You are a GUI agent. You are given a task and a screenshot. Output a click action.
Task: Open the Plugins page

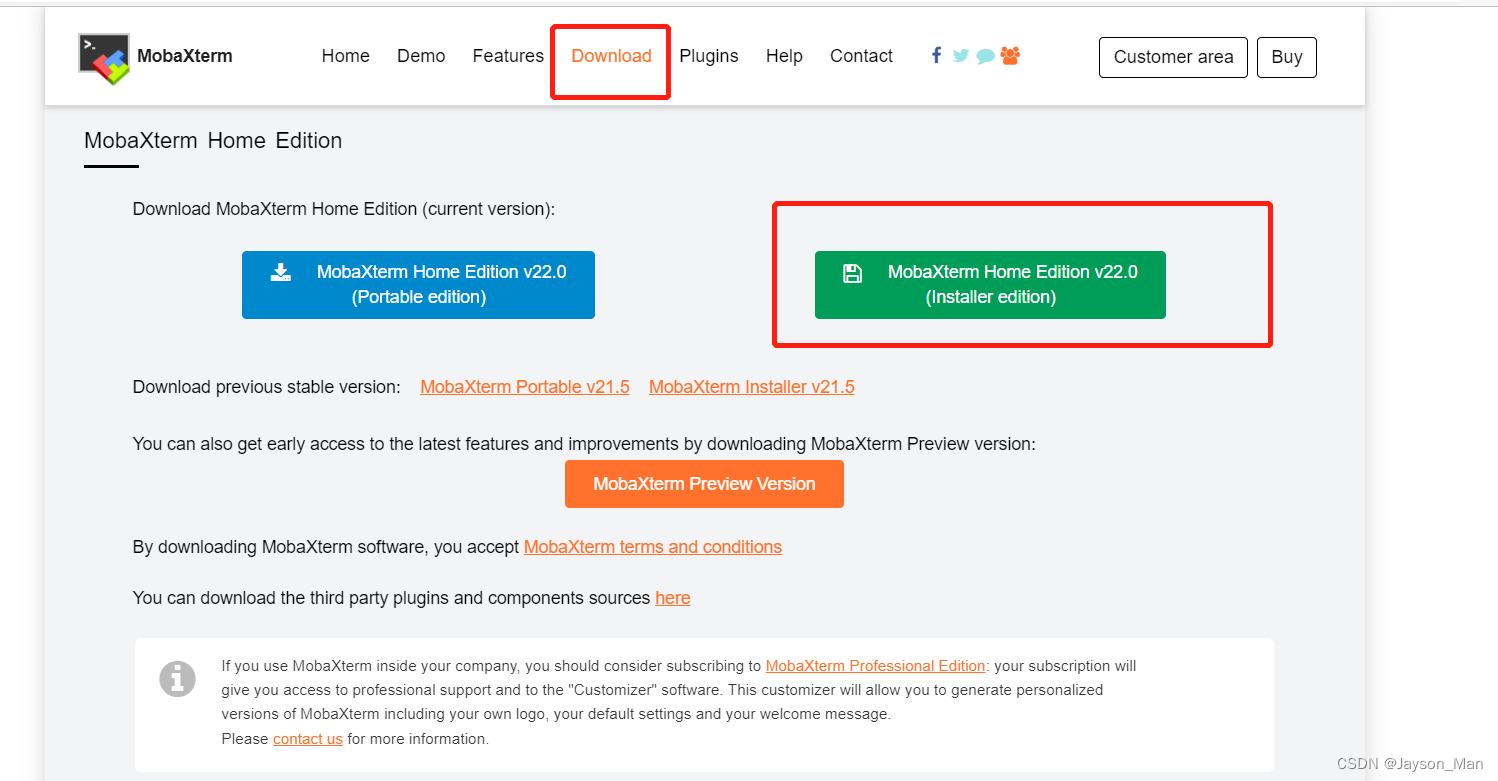pos(709,56)
